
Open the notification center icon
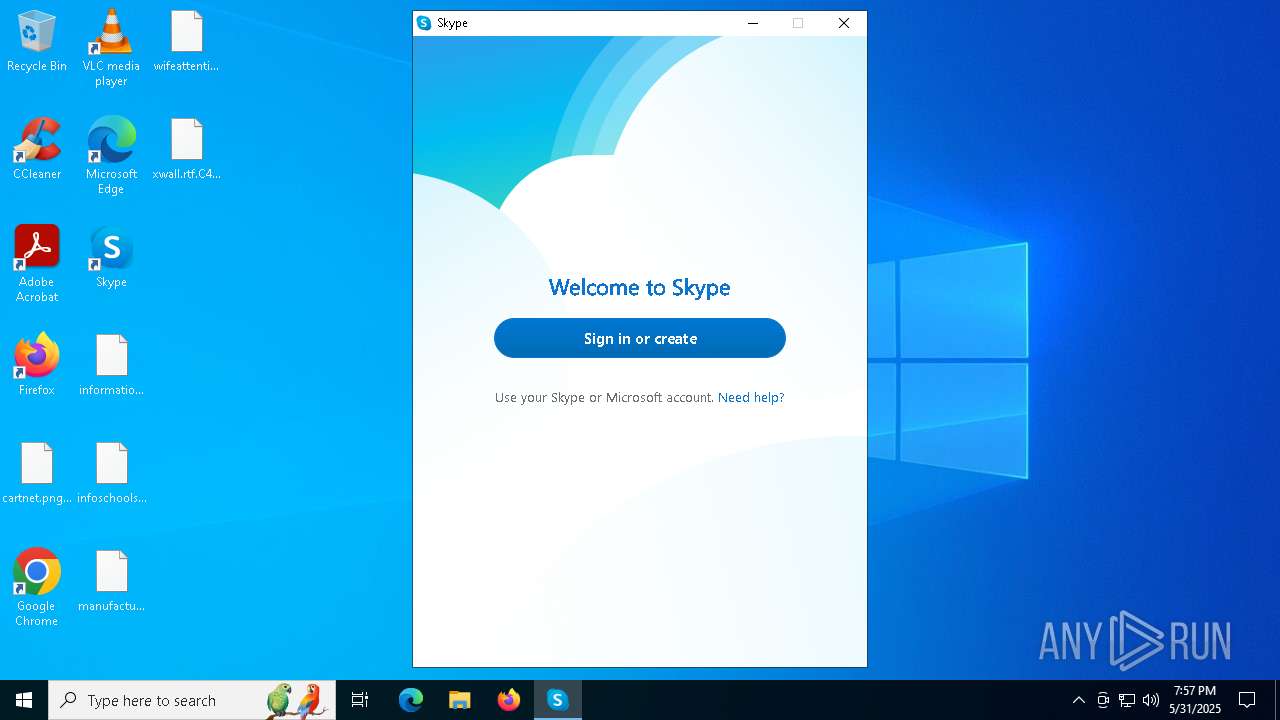pyautogui.click(x=1247, y=700)
